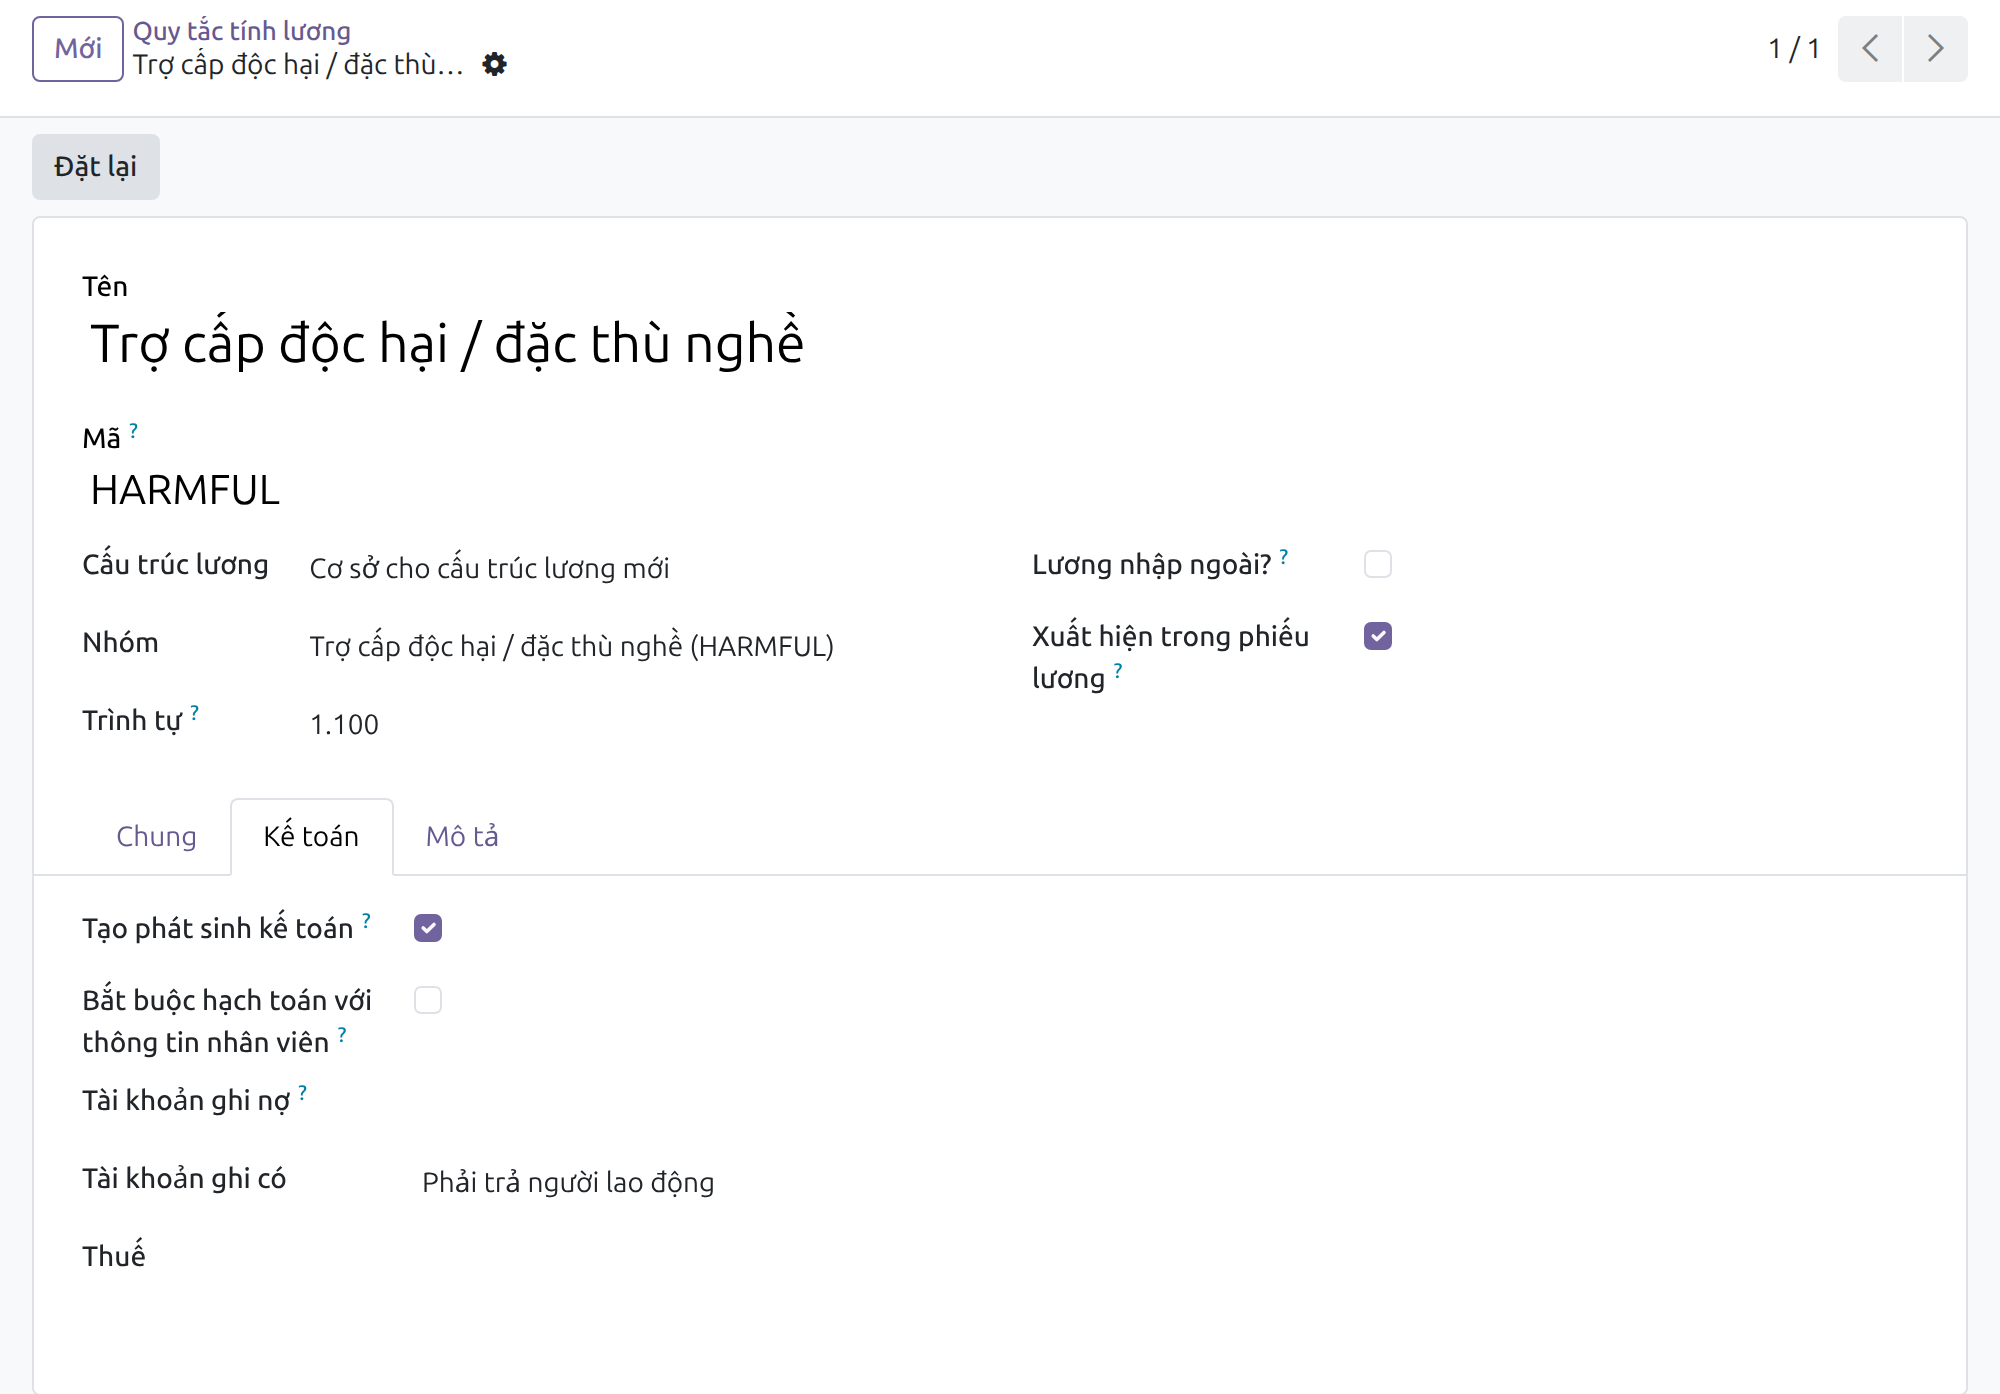
Task: Click the 1 / 1 pager counter
Action: click(1794, 48)
